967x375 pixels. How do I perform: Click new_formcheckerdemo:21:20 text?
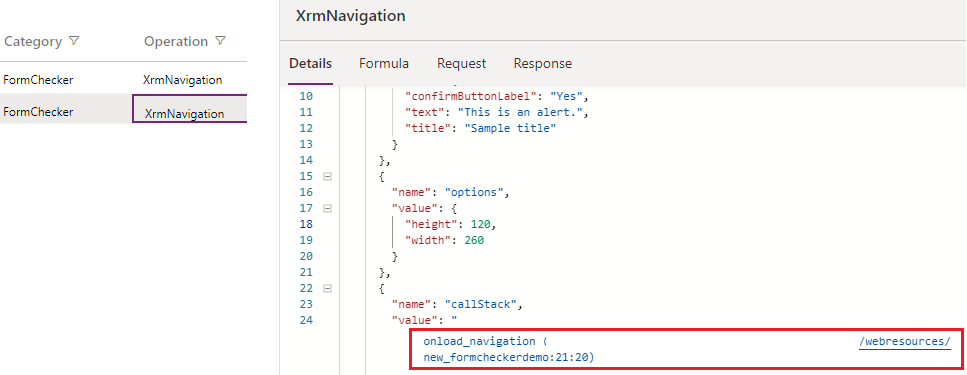click(x=508, y=357)
